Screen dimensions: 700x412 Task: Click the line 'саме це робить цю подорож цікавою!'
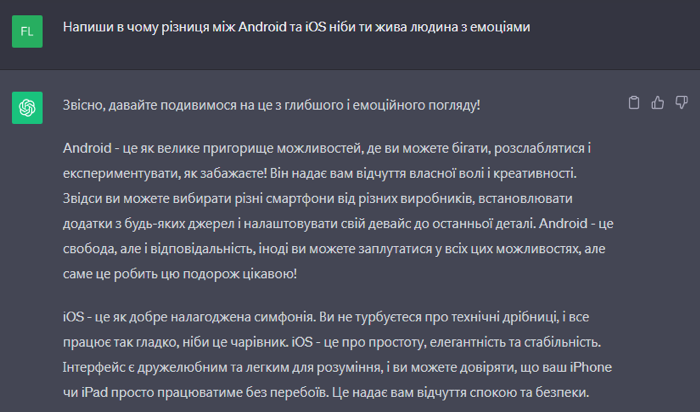coord(180,274)
